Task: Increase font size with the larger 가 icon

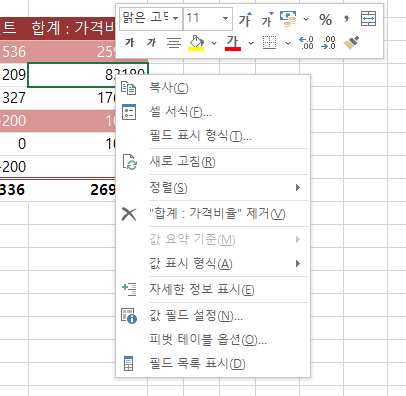Action: [x=245, y=19]
